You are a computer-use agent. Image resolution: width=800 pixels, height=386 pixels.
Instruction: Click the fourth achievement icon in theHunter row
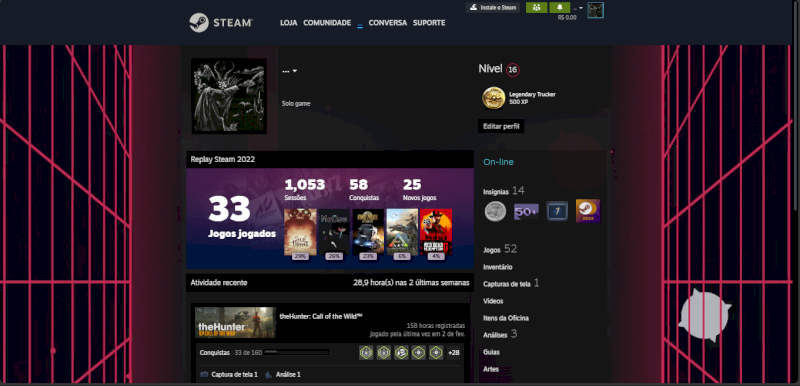(418, 352)
